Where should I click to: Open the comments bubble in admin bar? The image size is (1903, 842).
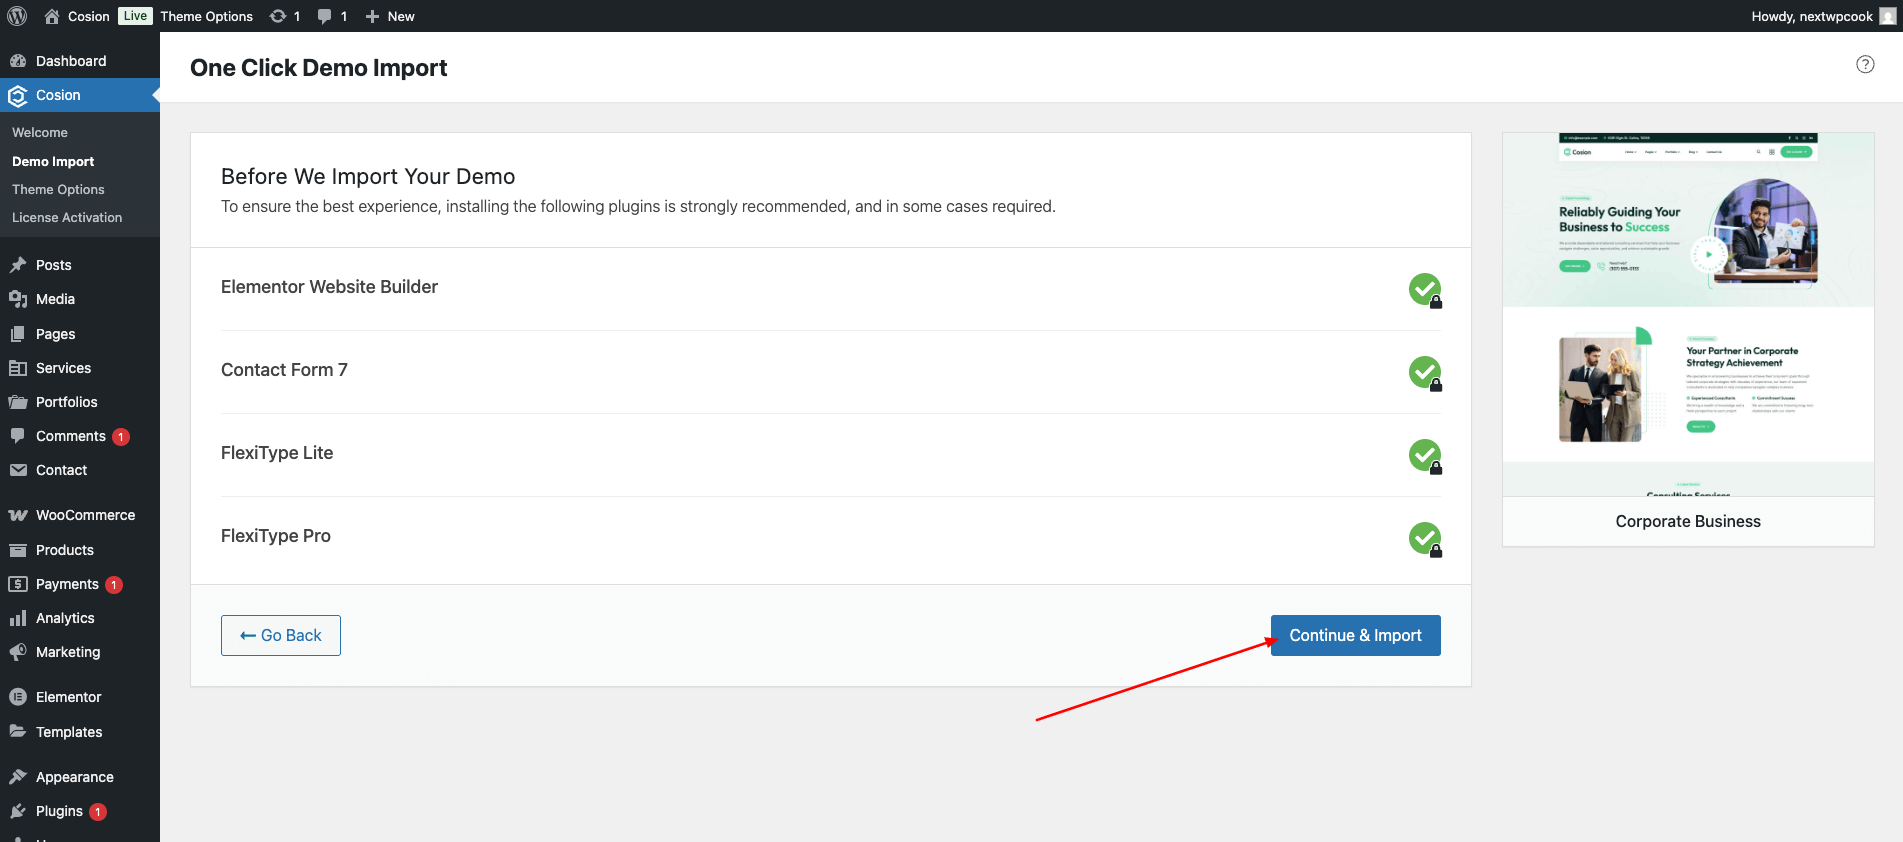click(325, 16)
